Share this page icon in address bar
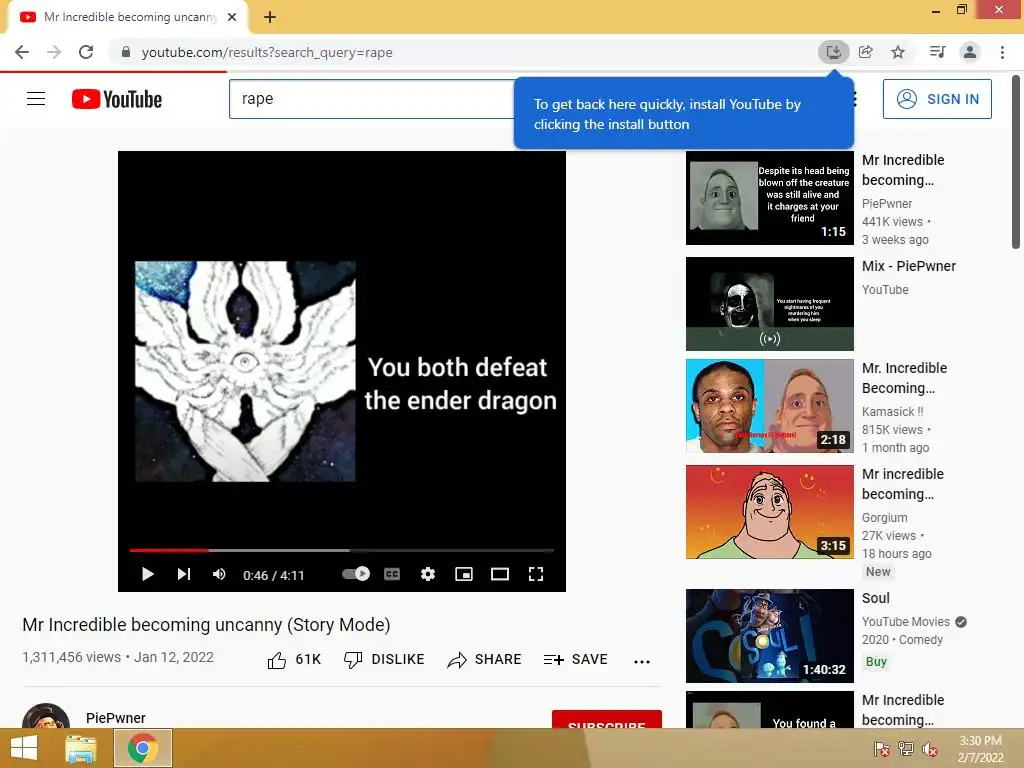This screenshot has width=1024, height=768. pyautogui.click(x=866, y=52)
